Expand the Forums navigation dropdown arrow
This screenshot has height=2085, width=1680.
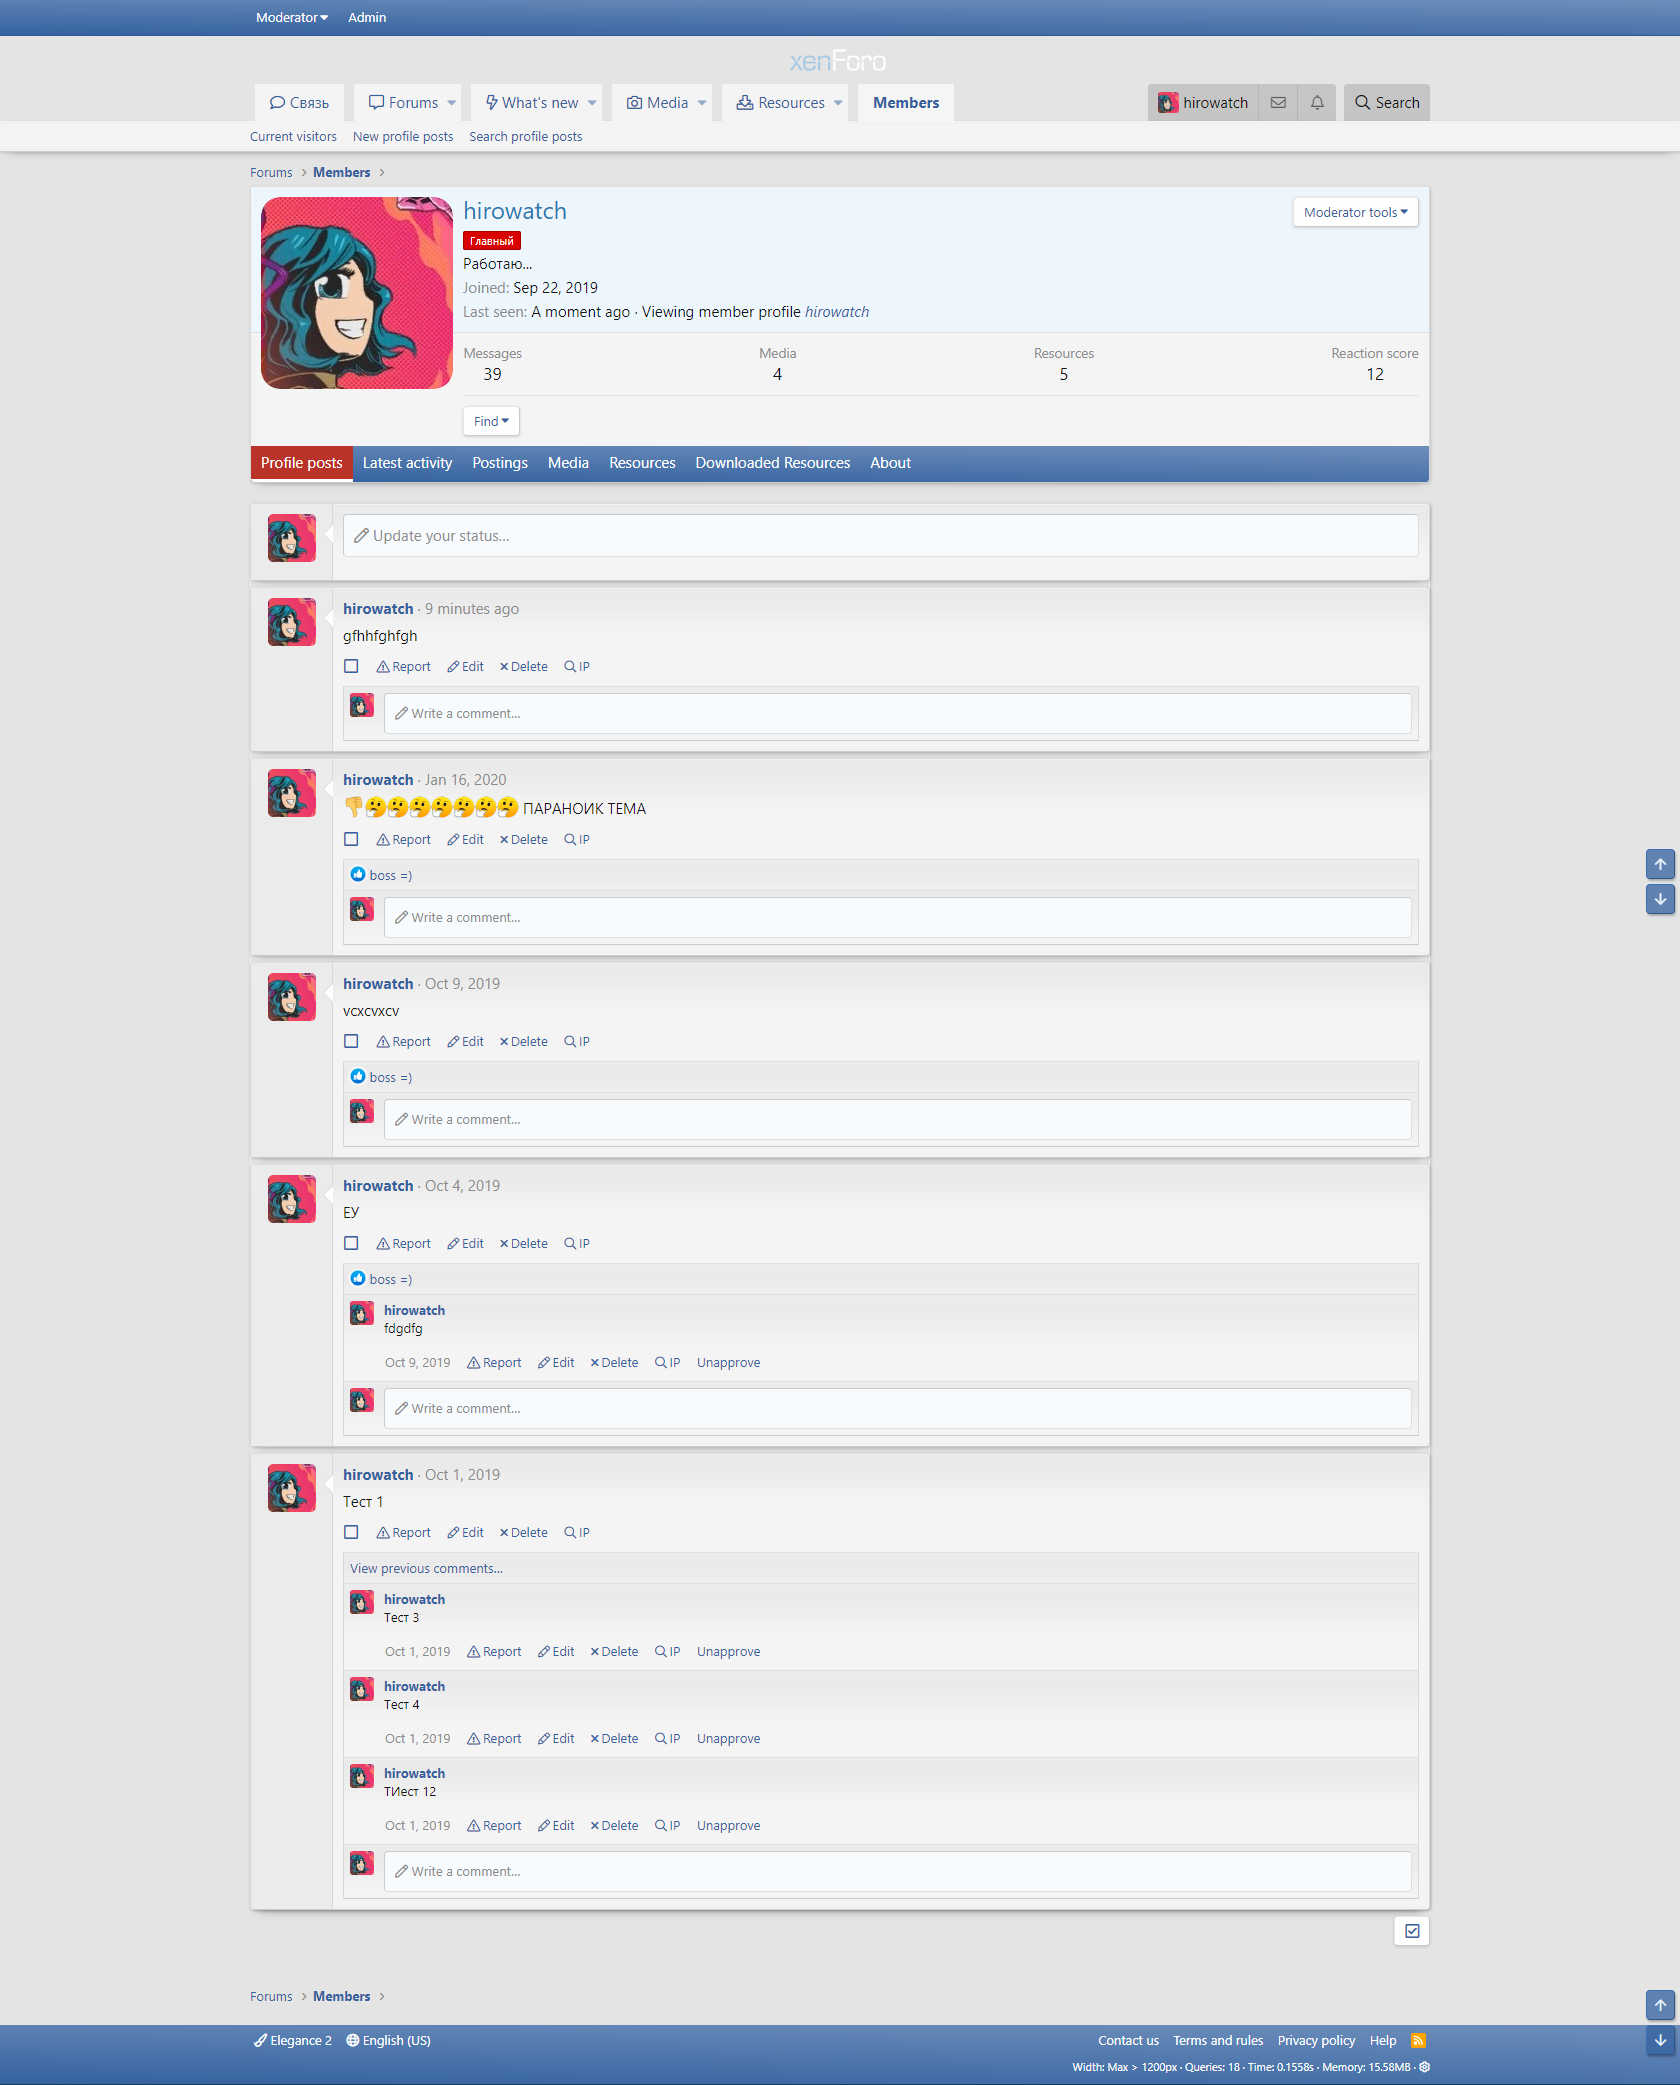coord(452,103)
